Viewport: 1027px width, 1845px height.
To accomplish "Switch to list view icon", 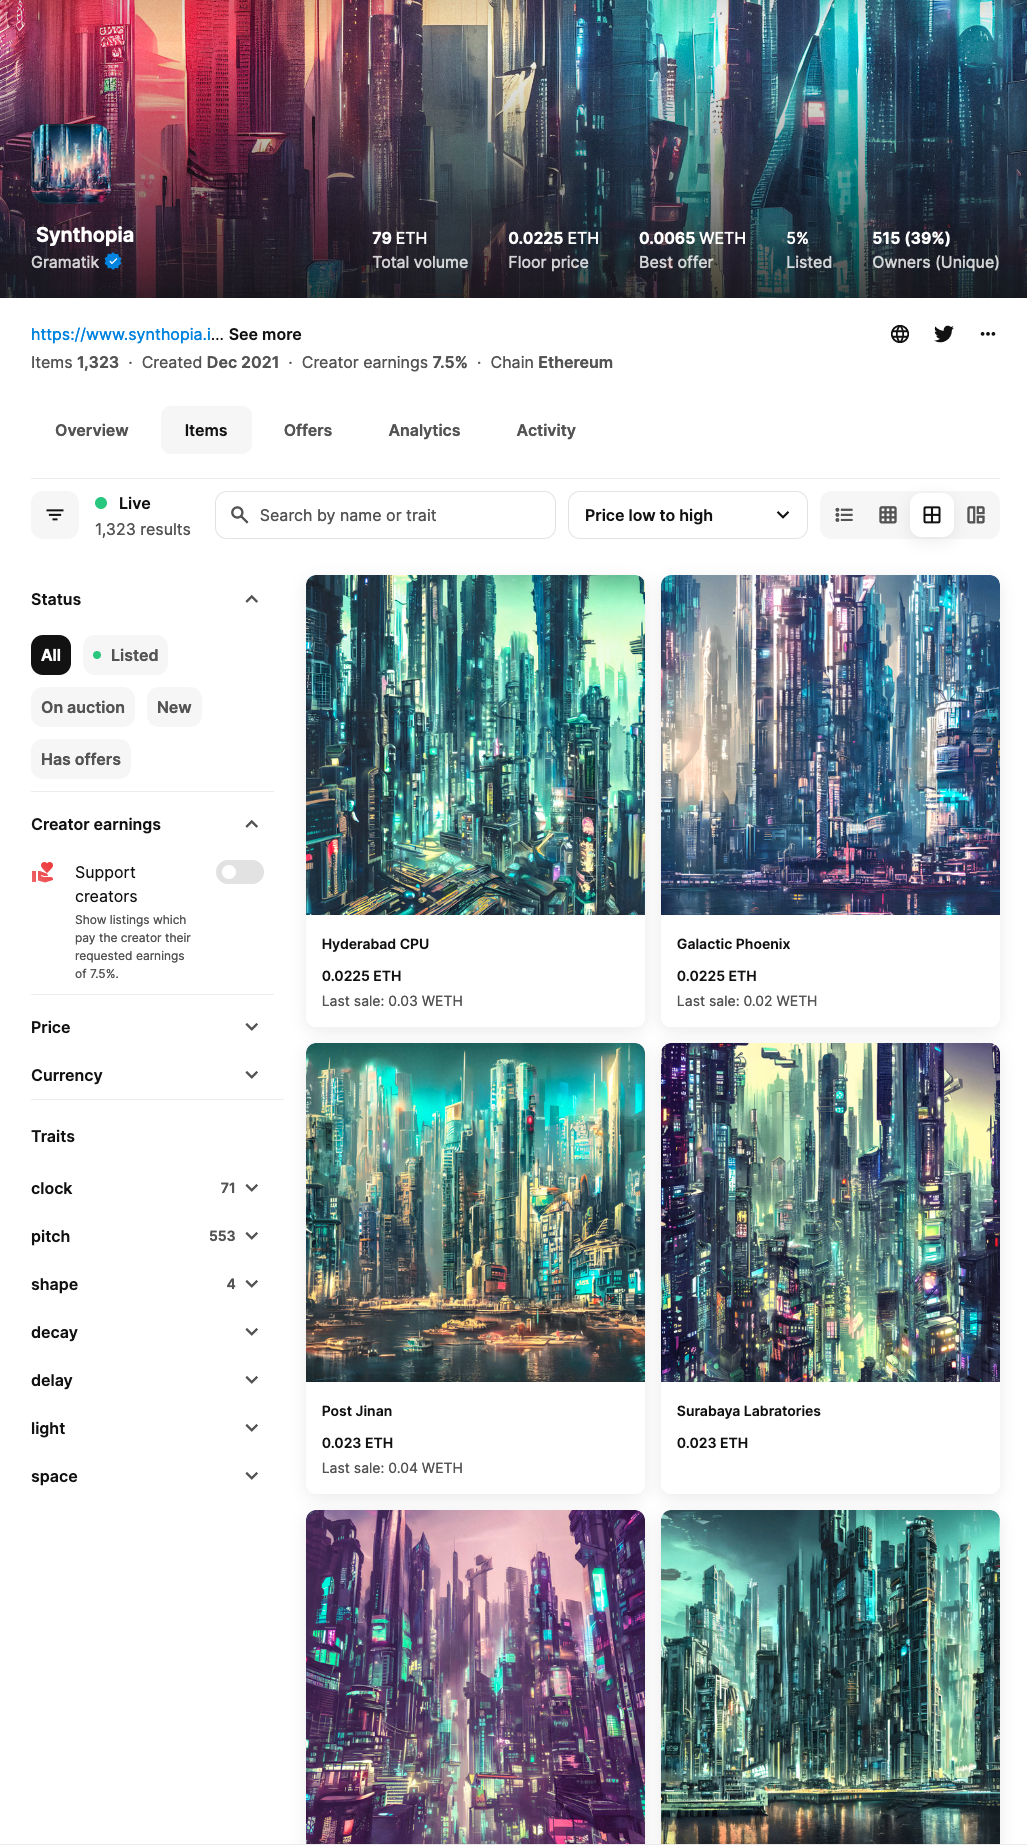I will click(x=844, y=515).
